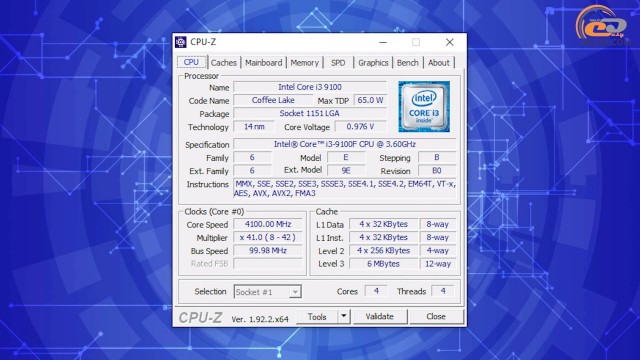Click the Intel Core i3 inside logo
Viewport: 640px width, 360px height.
tap(424, 107)
